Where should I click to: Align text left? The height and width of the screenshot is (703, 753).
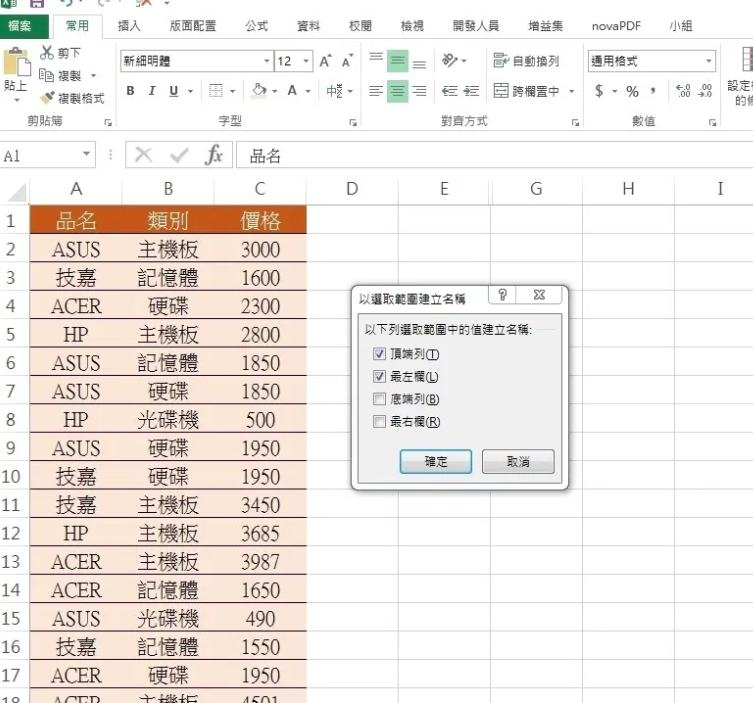(x=376, y=91)
